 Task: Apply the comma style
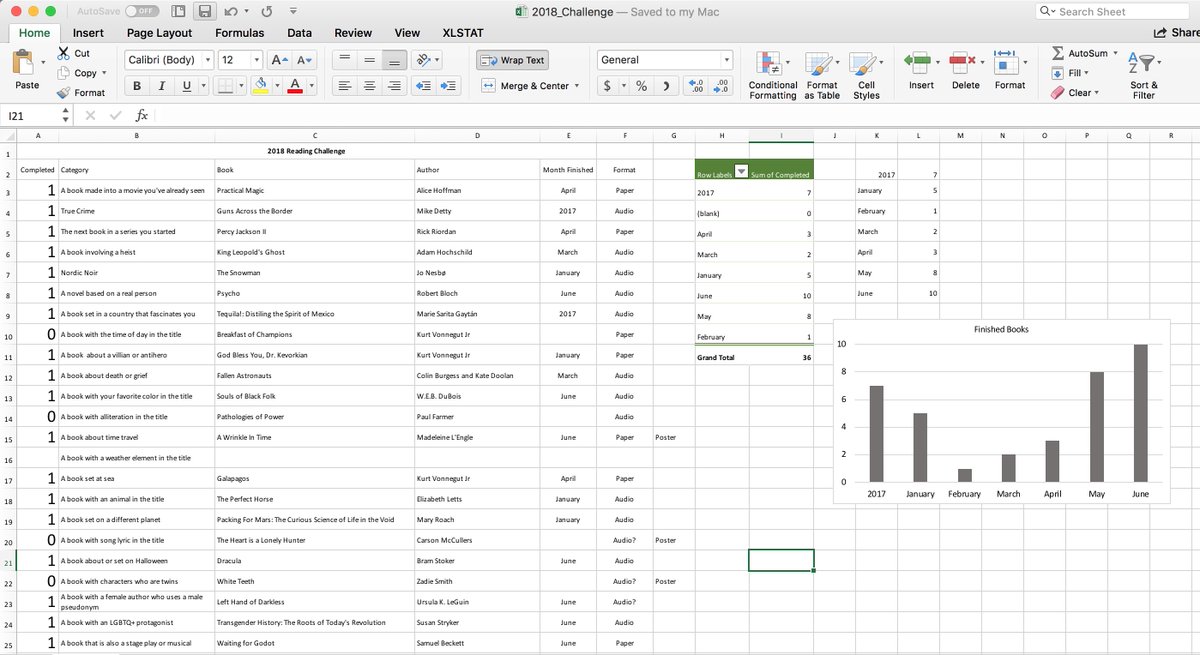click(x=666, y=86)
